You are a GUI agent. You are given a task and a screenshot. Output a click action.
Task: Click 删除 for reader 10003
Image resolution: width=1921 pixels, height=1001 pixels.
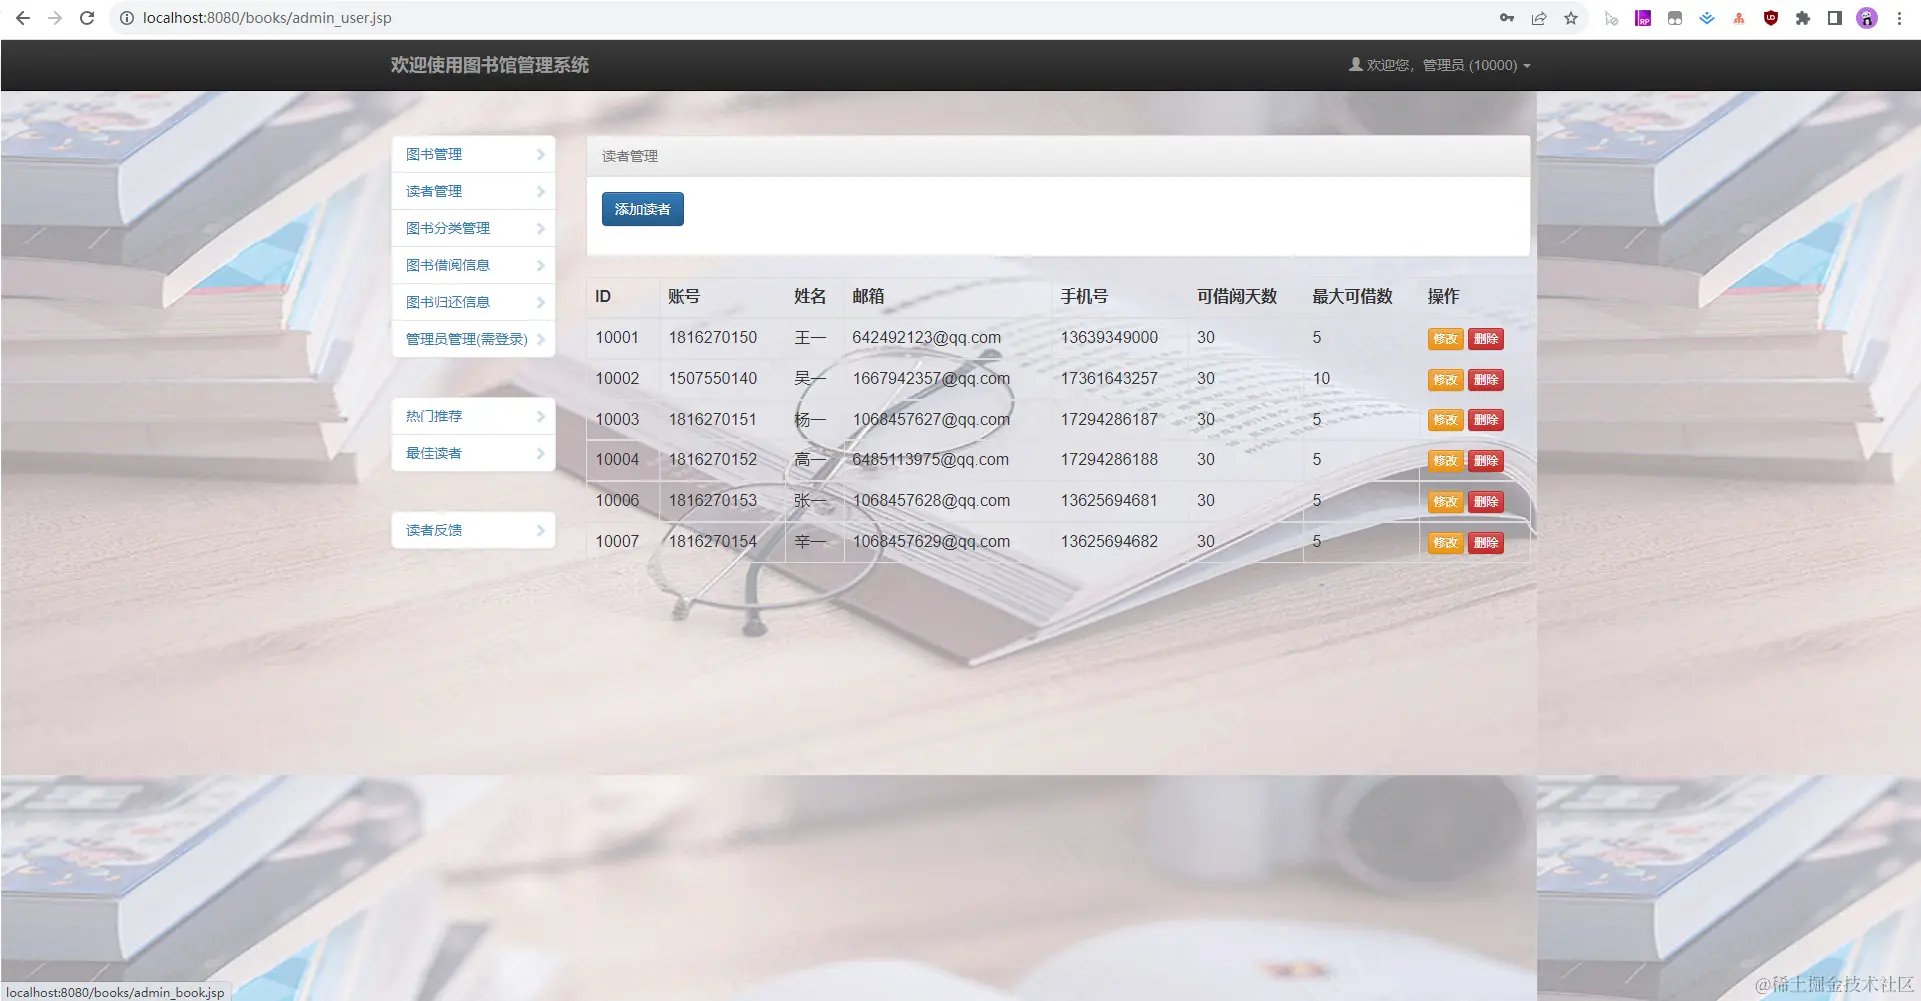[1486, 420]
